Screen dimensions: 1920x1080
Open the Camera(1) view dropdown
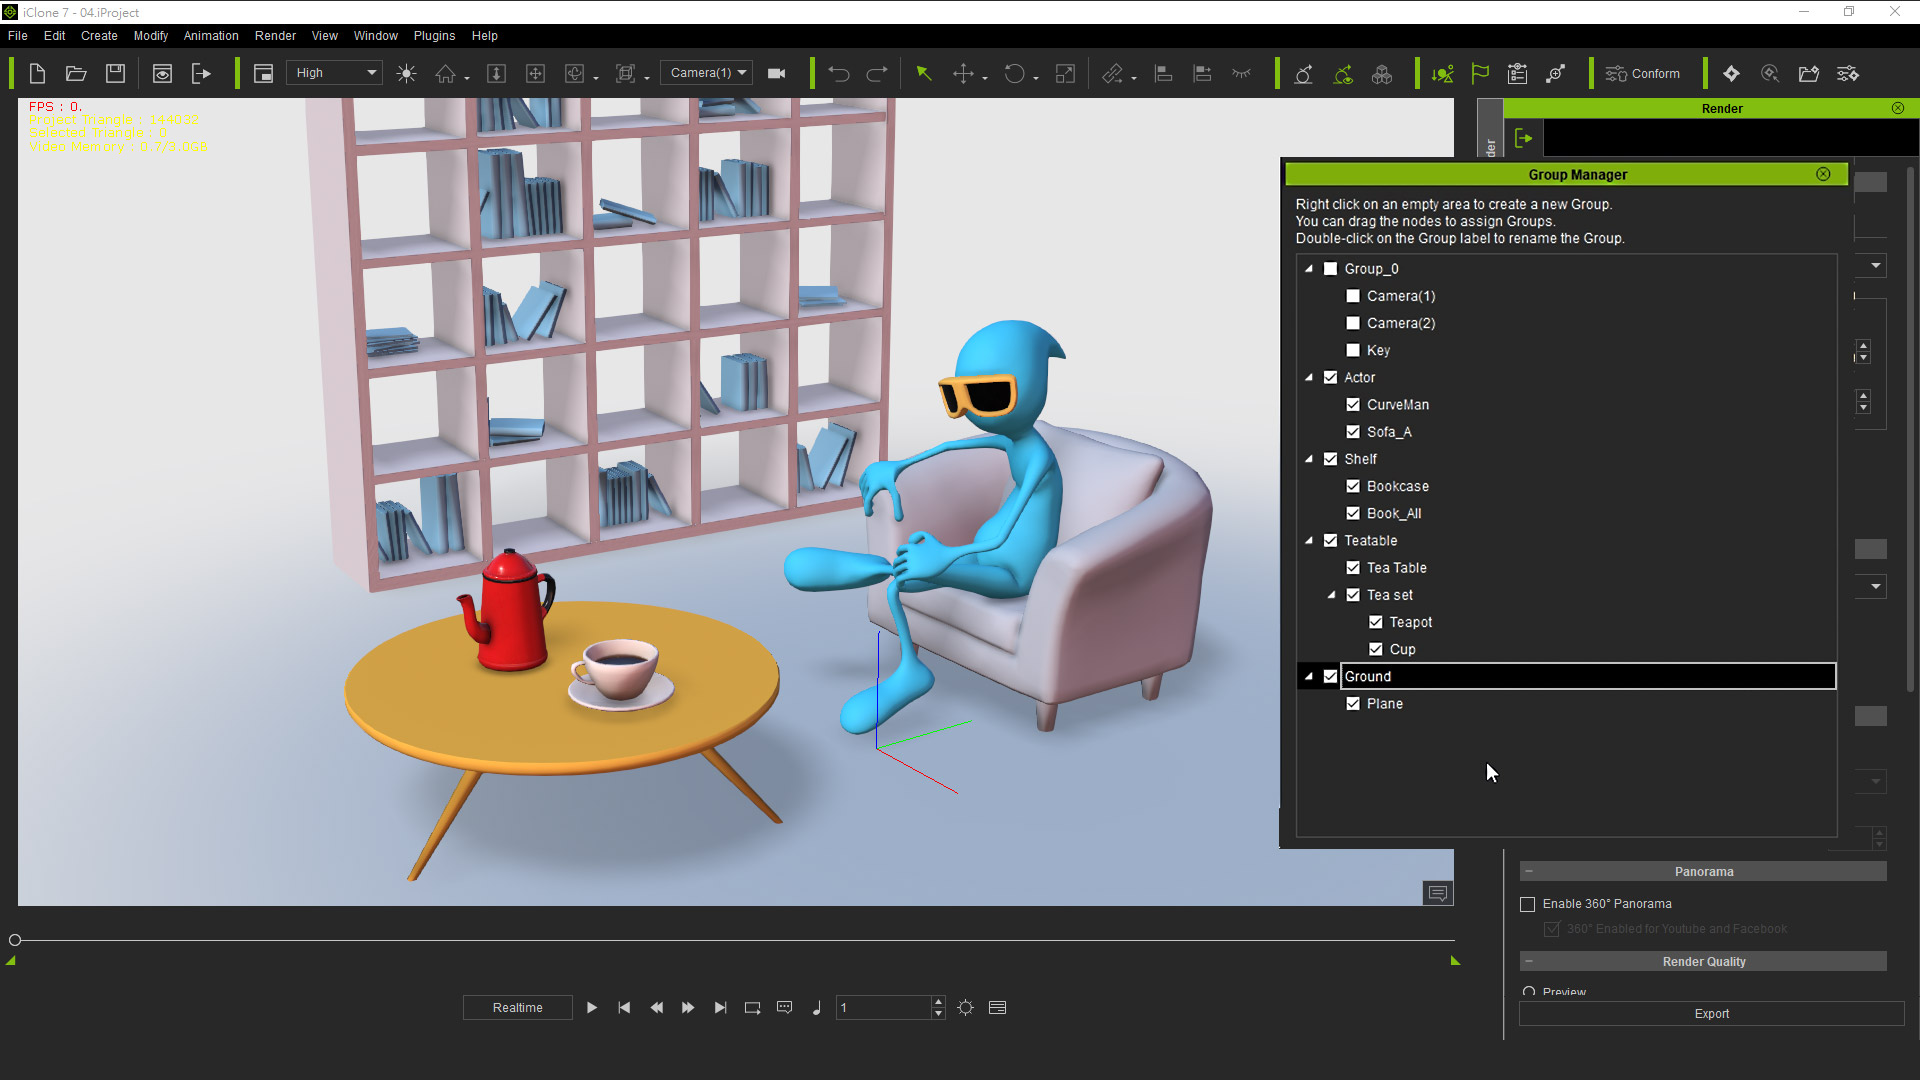707,73
